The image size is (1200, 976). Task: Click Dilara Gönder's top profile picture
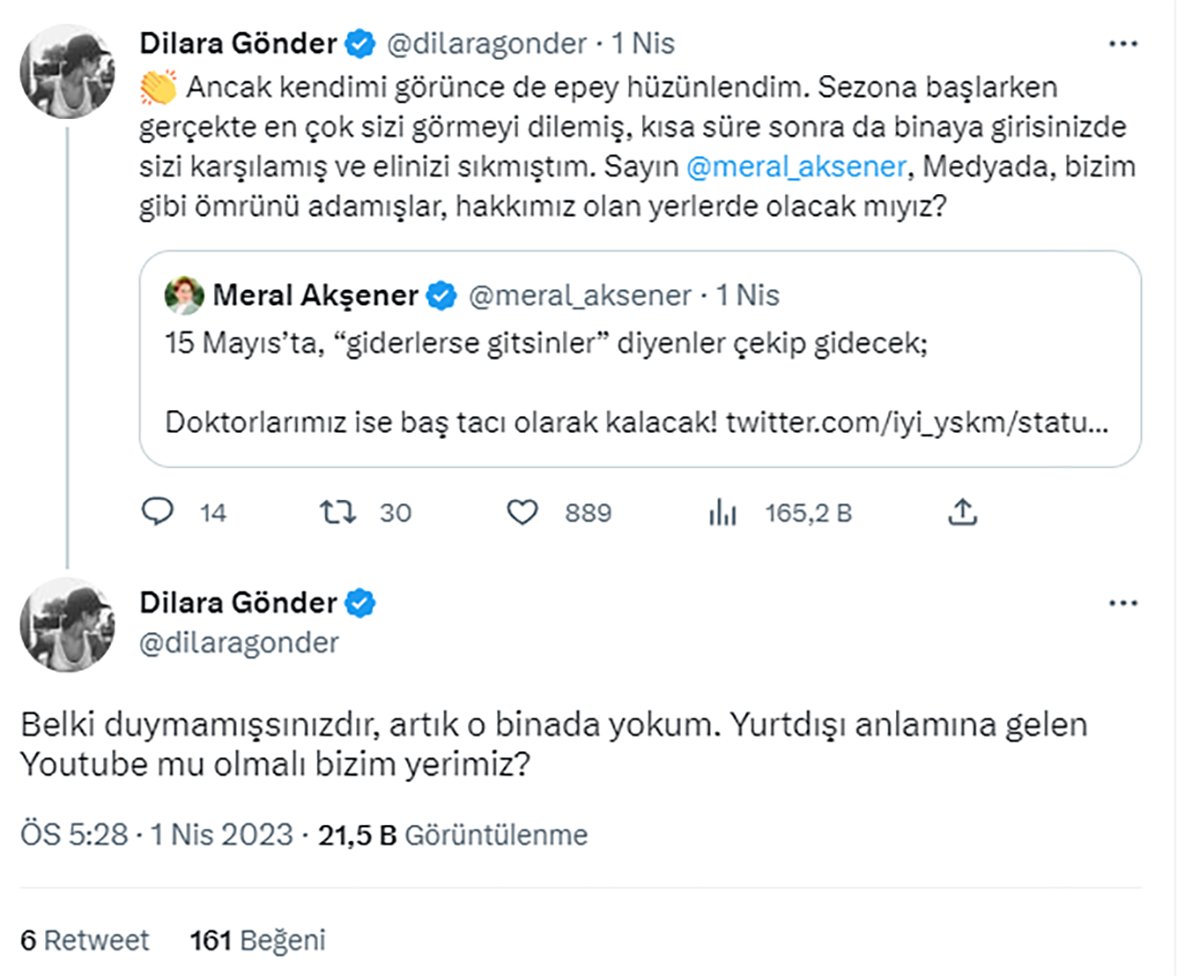tap(67, 72)
